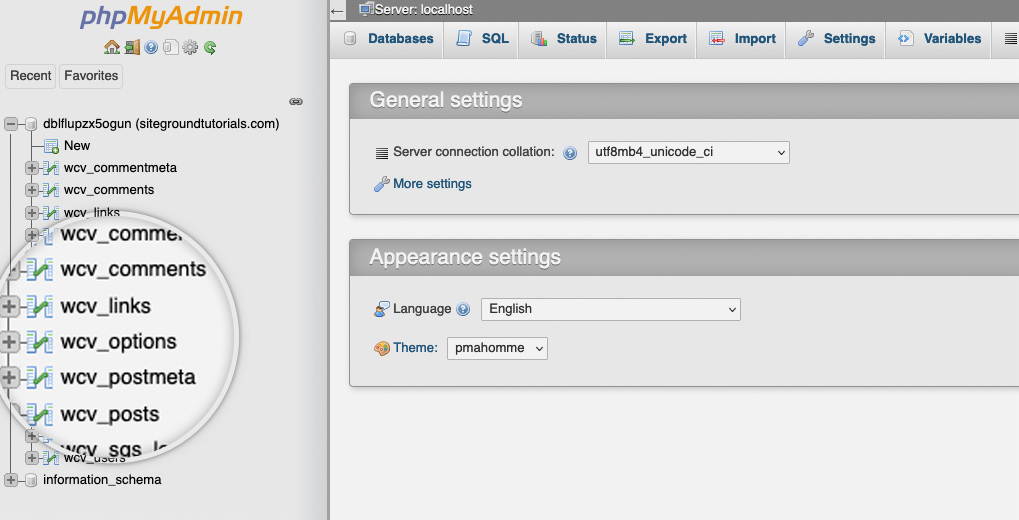Expand the information_schema database node
Screen dimensions: 1019x520
coord(10,480)
